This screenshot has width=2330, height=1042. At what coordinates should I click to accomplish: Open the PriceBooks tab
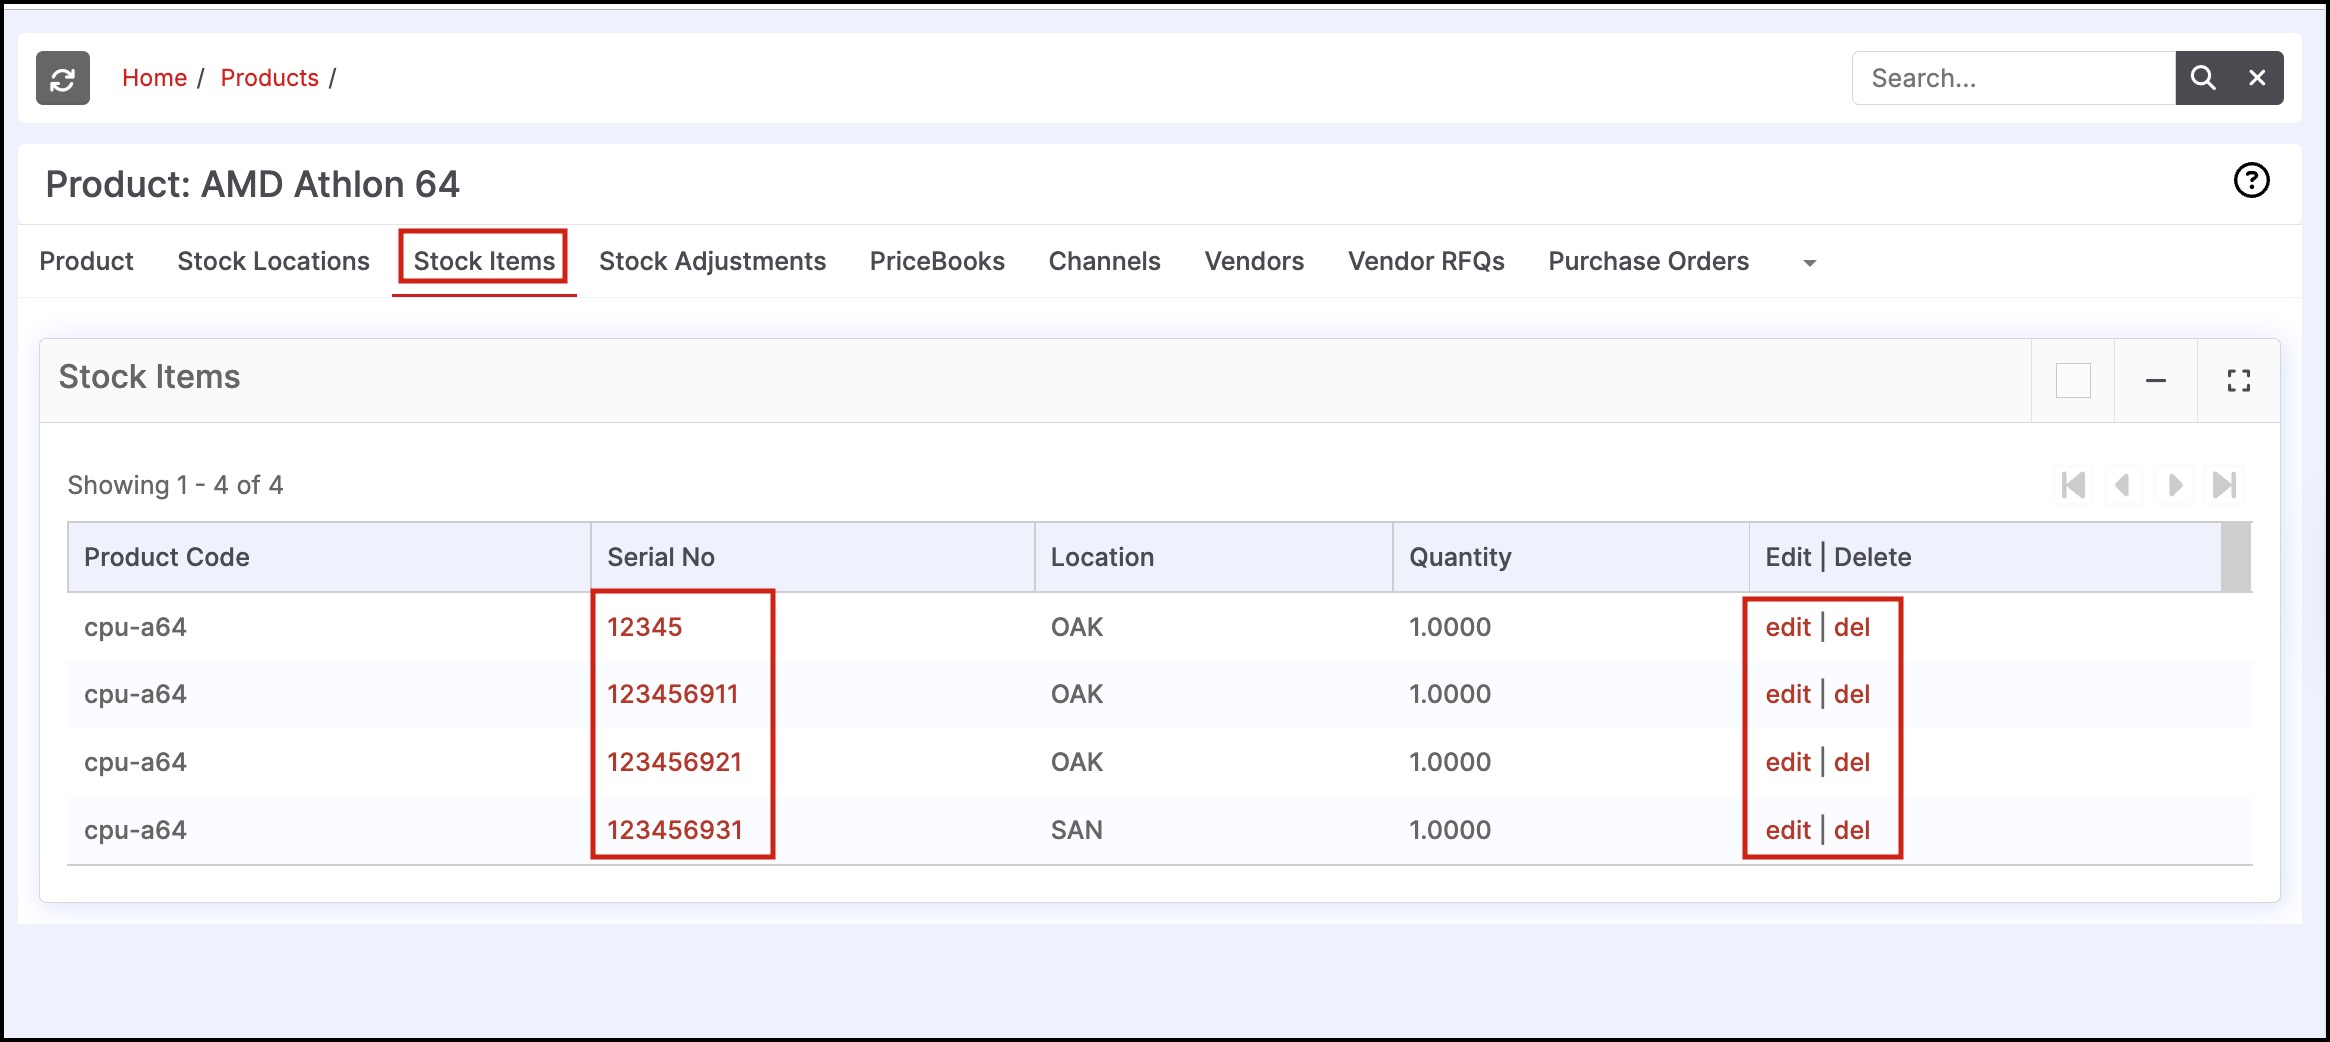937,261
